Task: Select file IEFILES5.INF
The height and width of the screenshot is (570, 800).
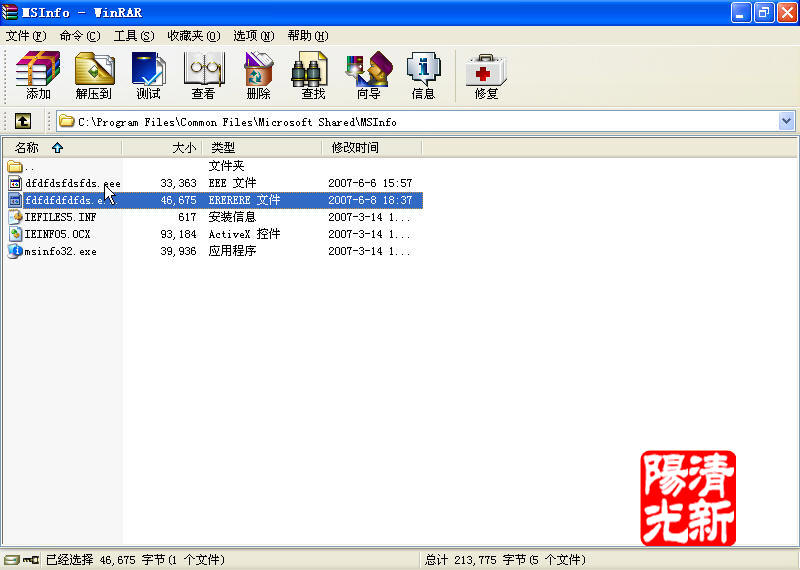Action: (x=60, y=217)
